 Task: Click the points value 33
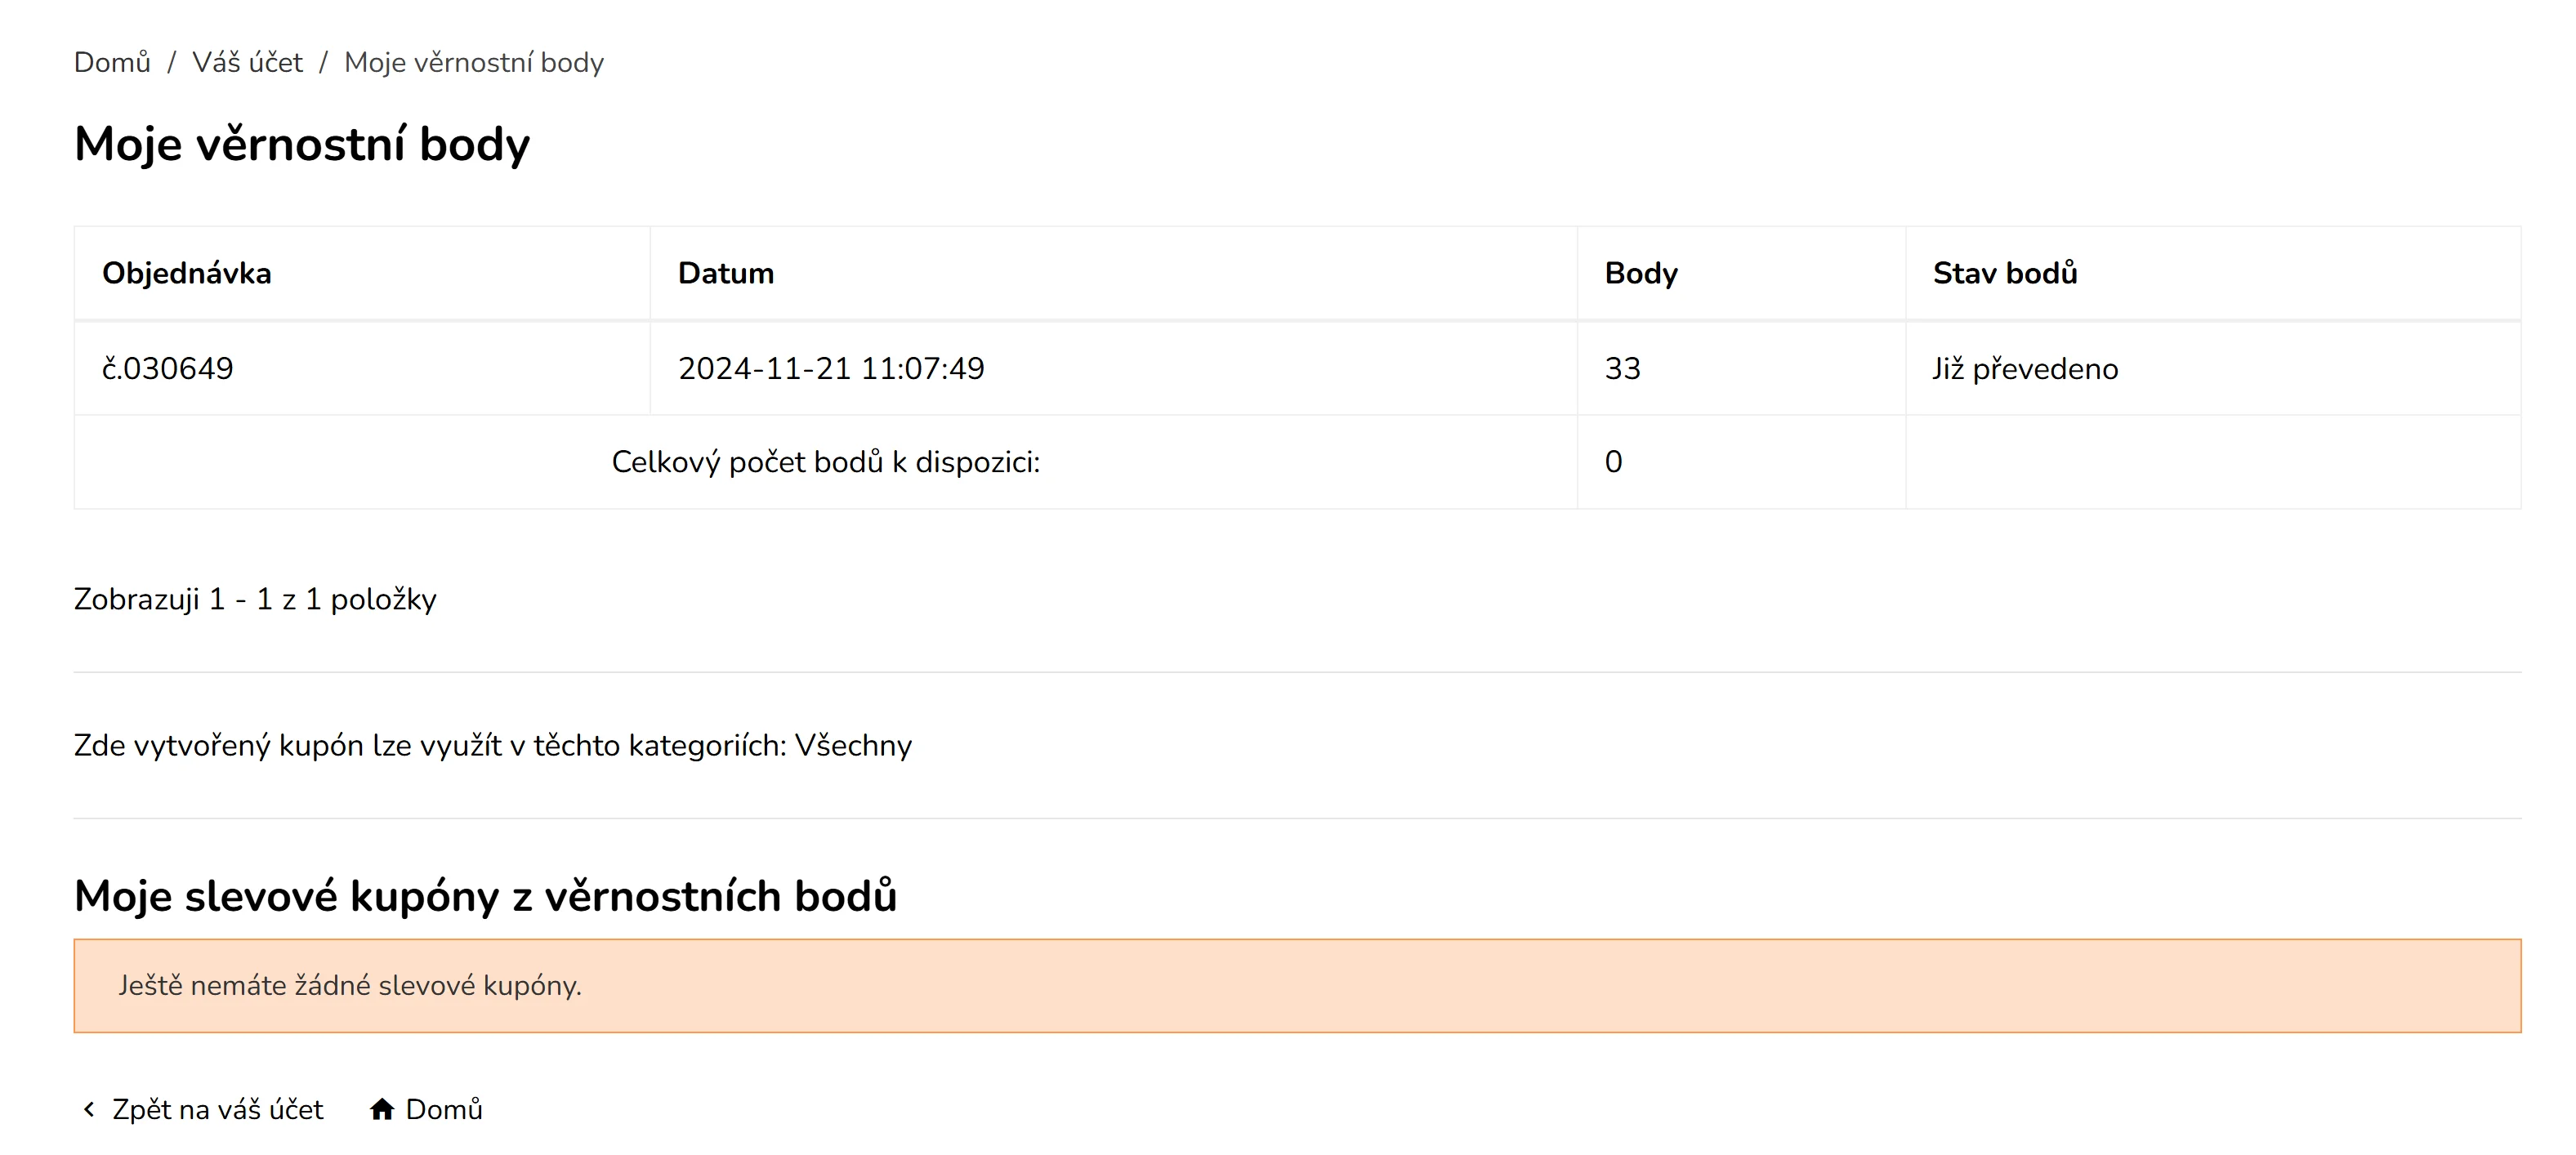tap(1622, 368)
